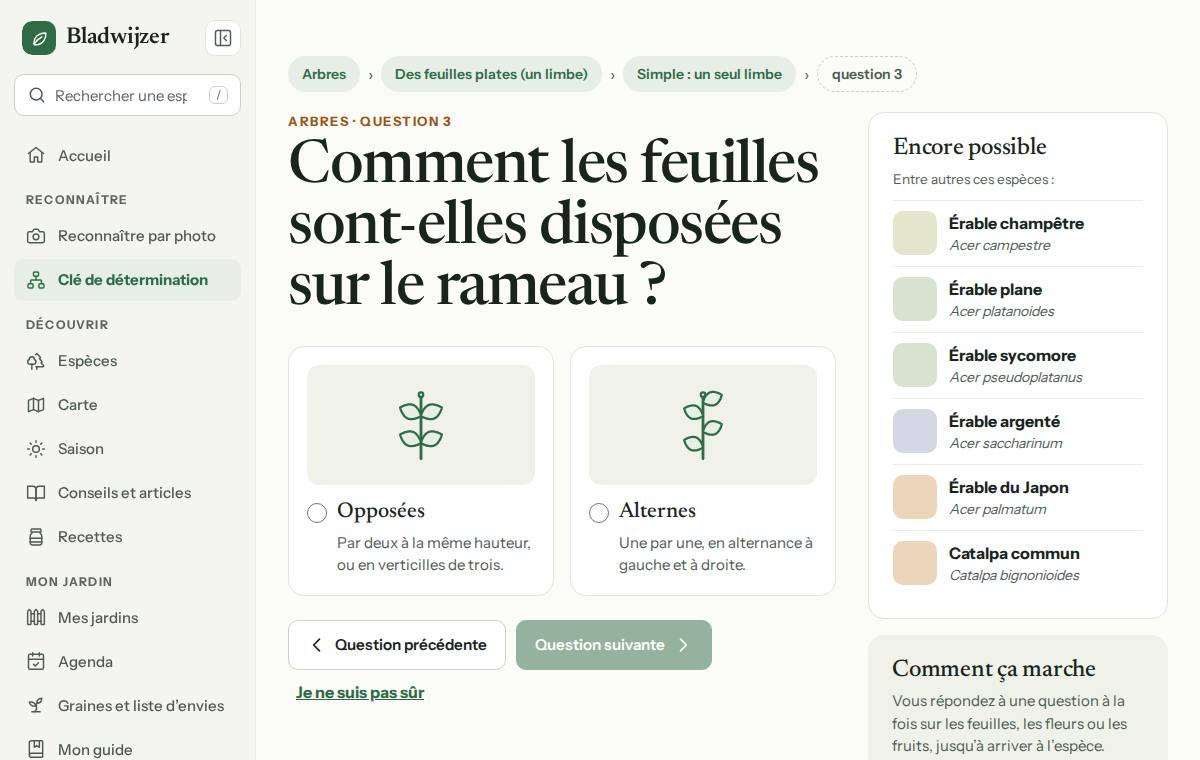The width and height of the screenshot is (1200, 760).
Task: Click the Graines et liste d'envies sprout icon
Action: point(36,706)
